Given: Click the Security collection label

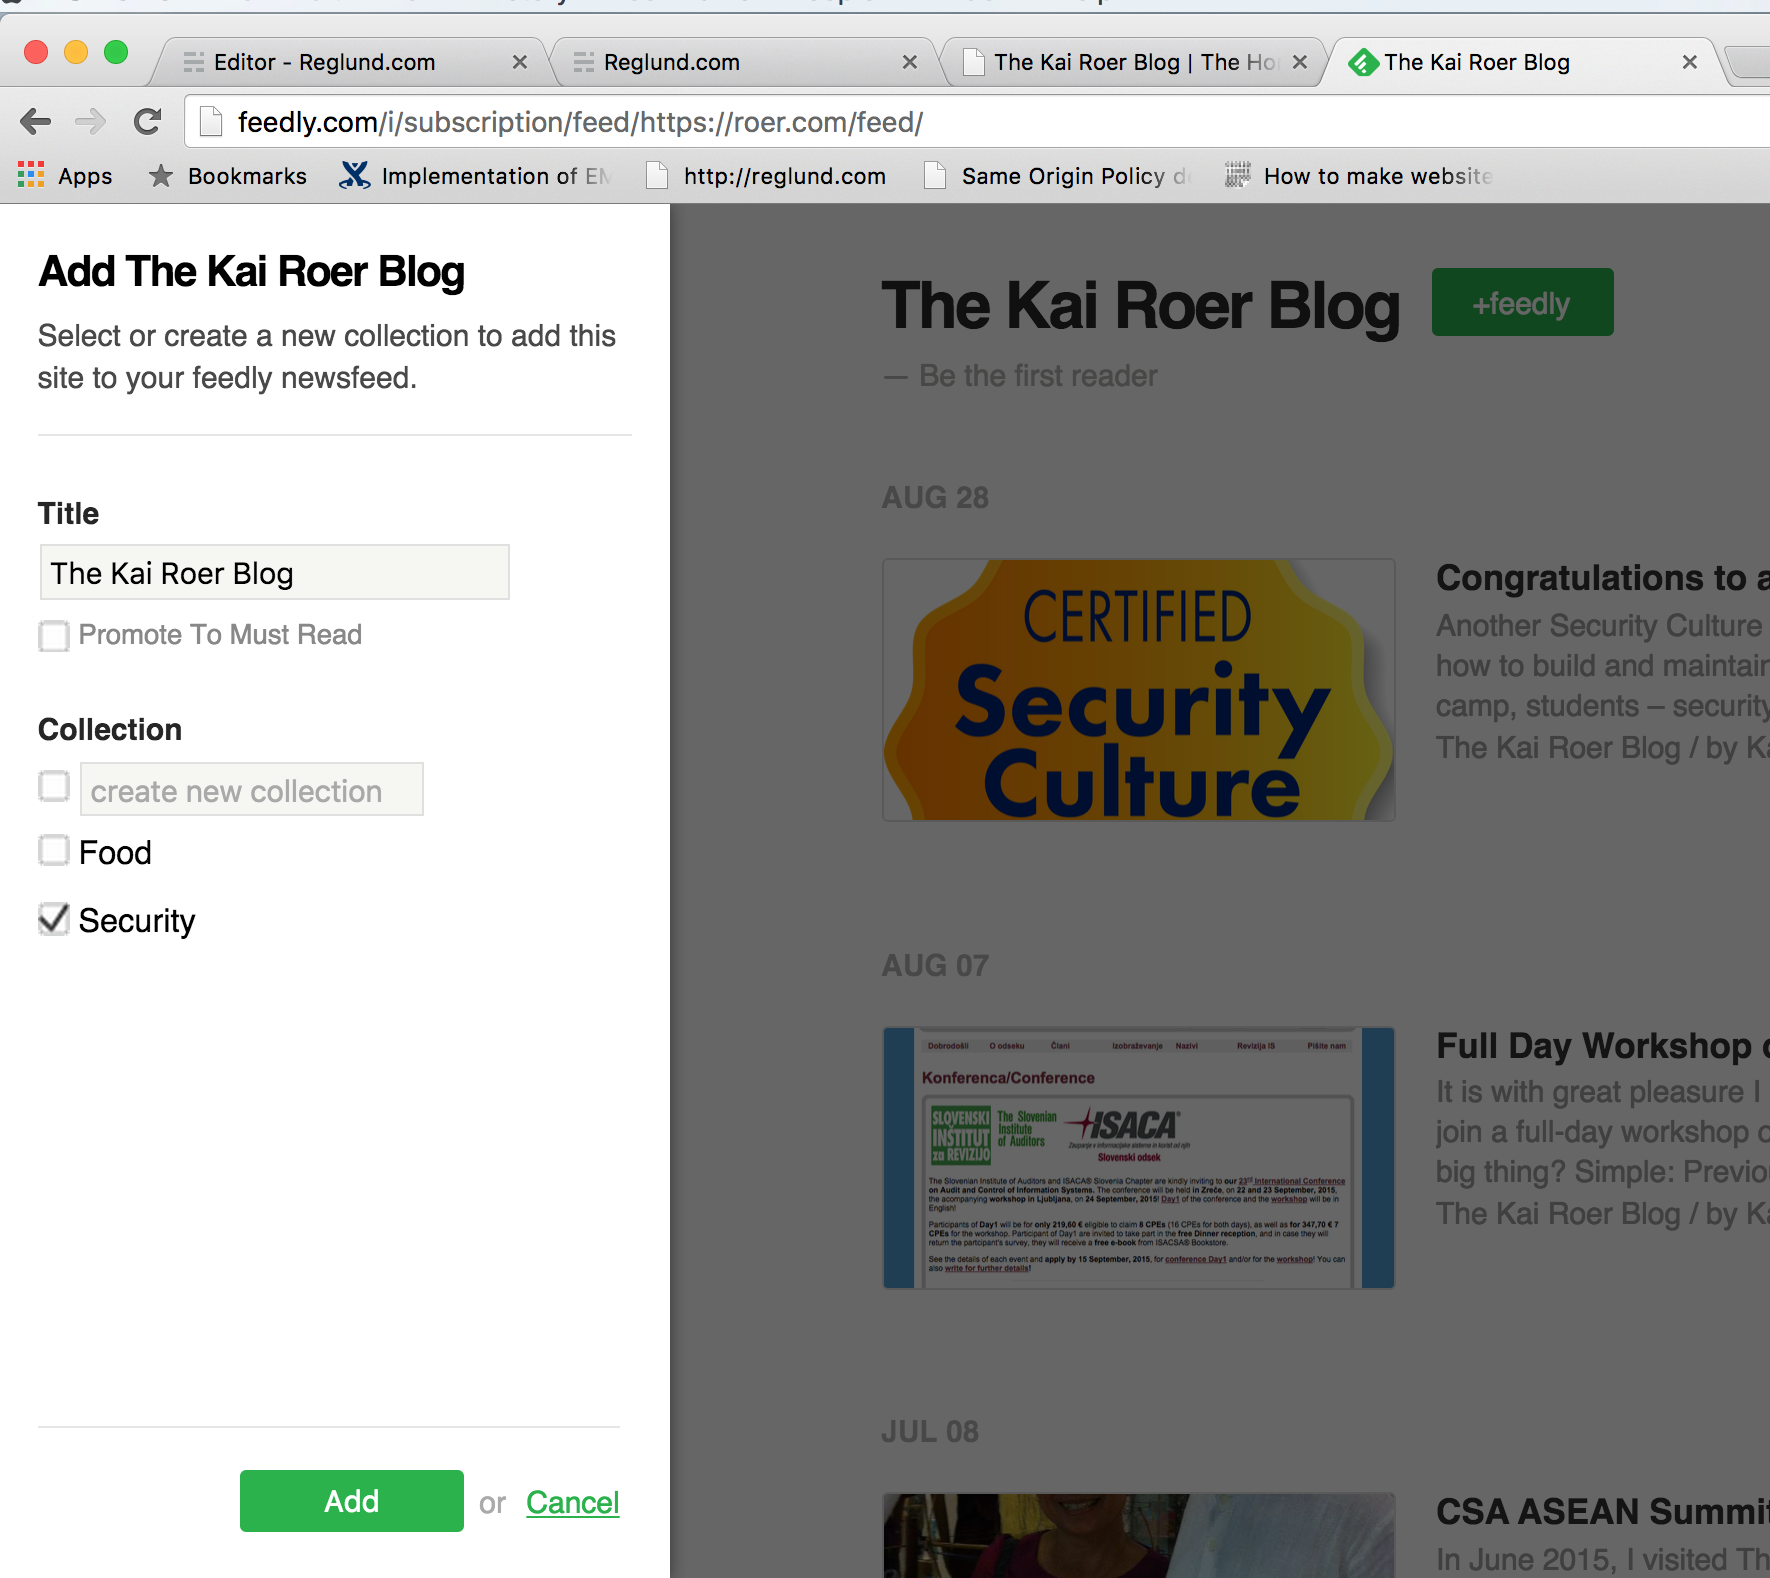Looking at the screenshot, I should (137, 920).
